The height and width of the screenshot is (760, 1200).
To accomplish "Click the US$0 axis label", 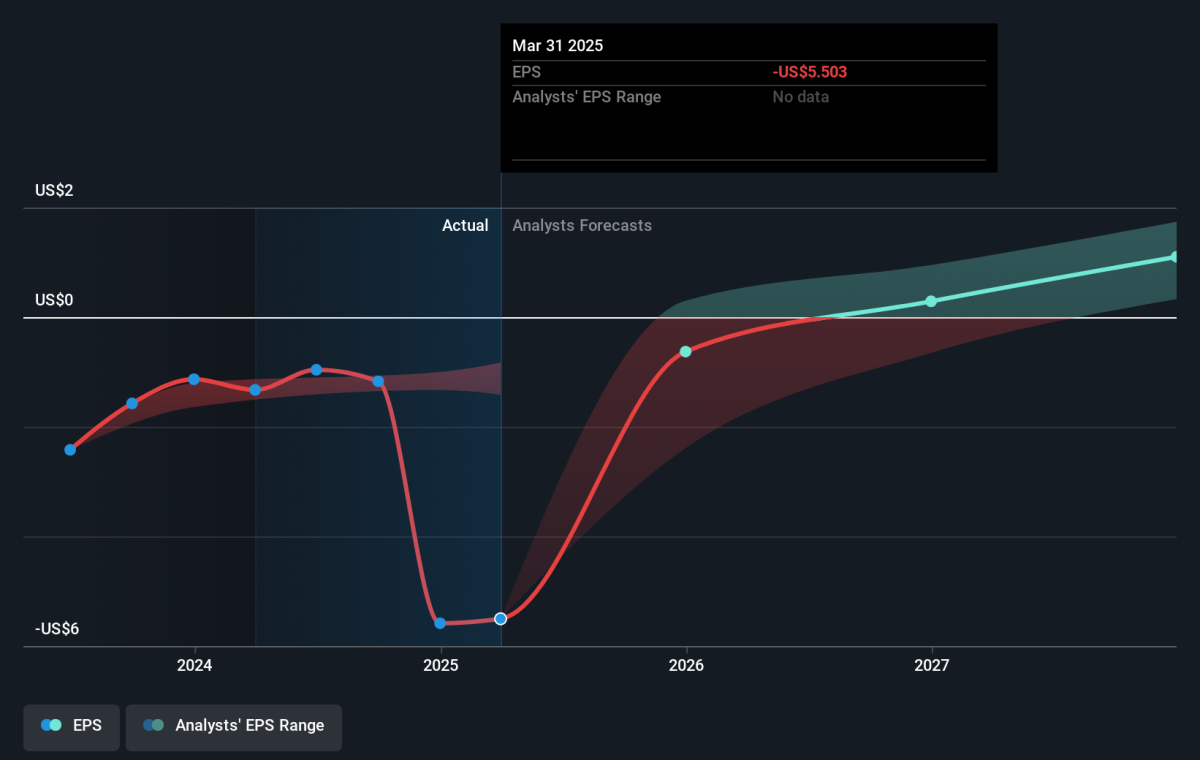I will (x=55, y=300).
